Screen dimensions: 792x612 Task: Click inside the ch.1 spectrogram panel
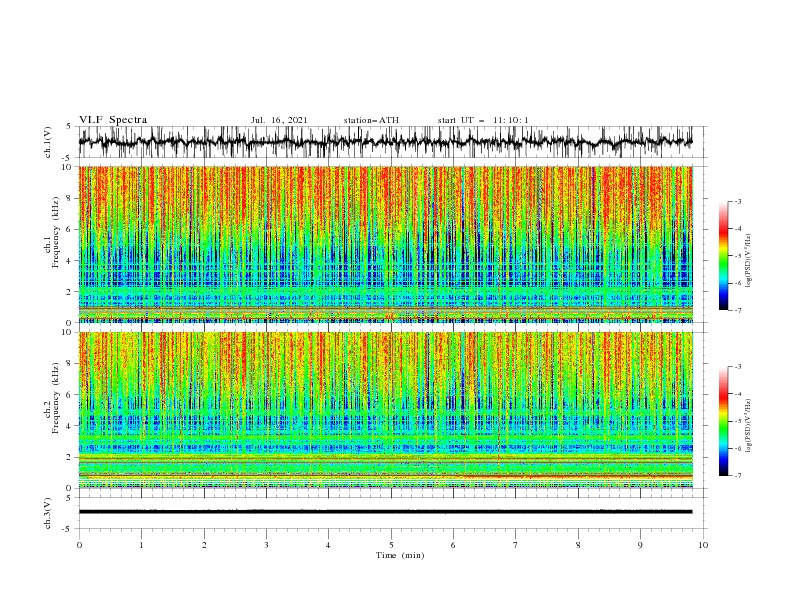coord(385,244)
